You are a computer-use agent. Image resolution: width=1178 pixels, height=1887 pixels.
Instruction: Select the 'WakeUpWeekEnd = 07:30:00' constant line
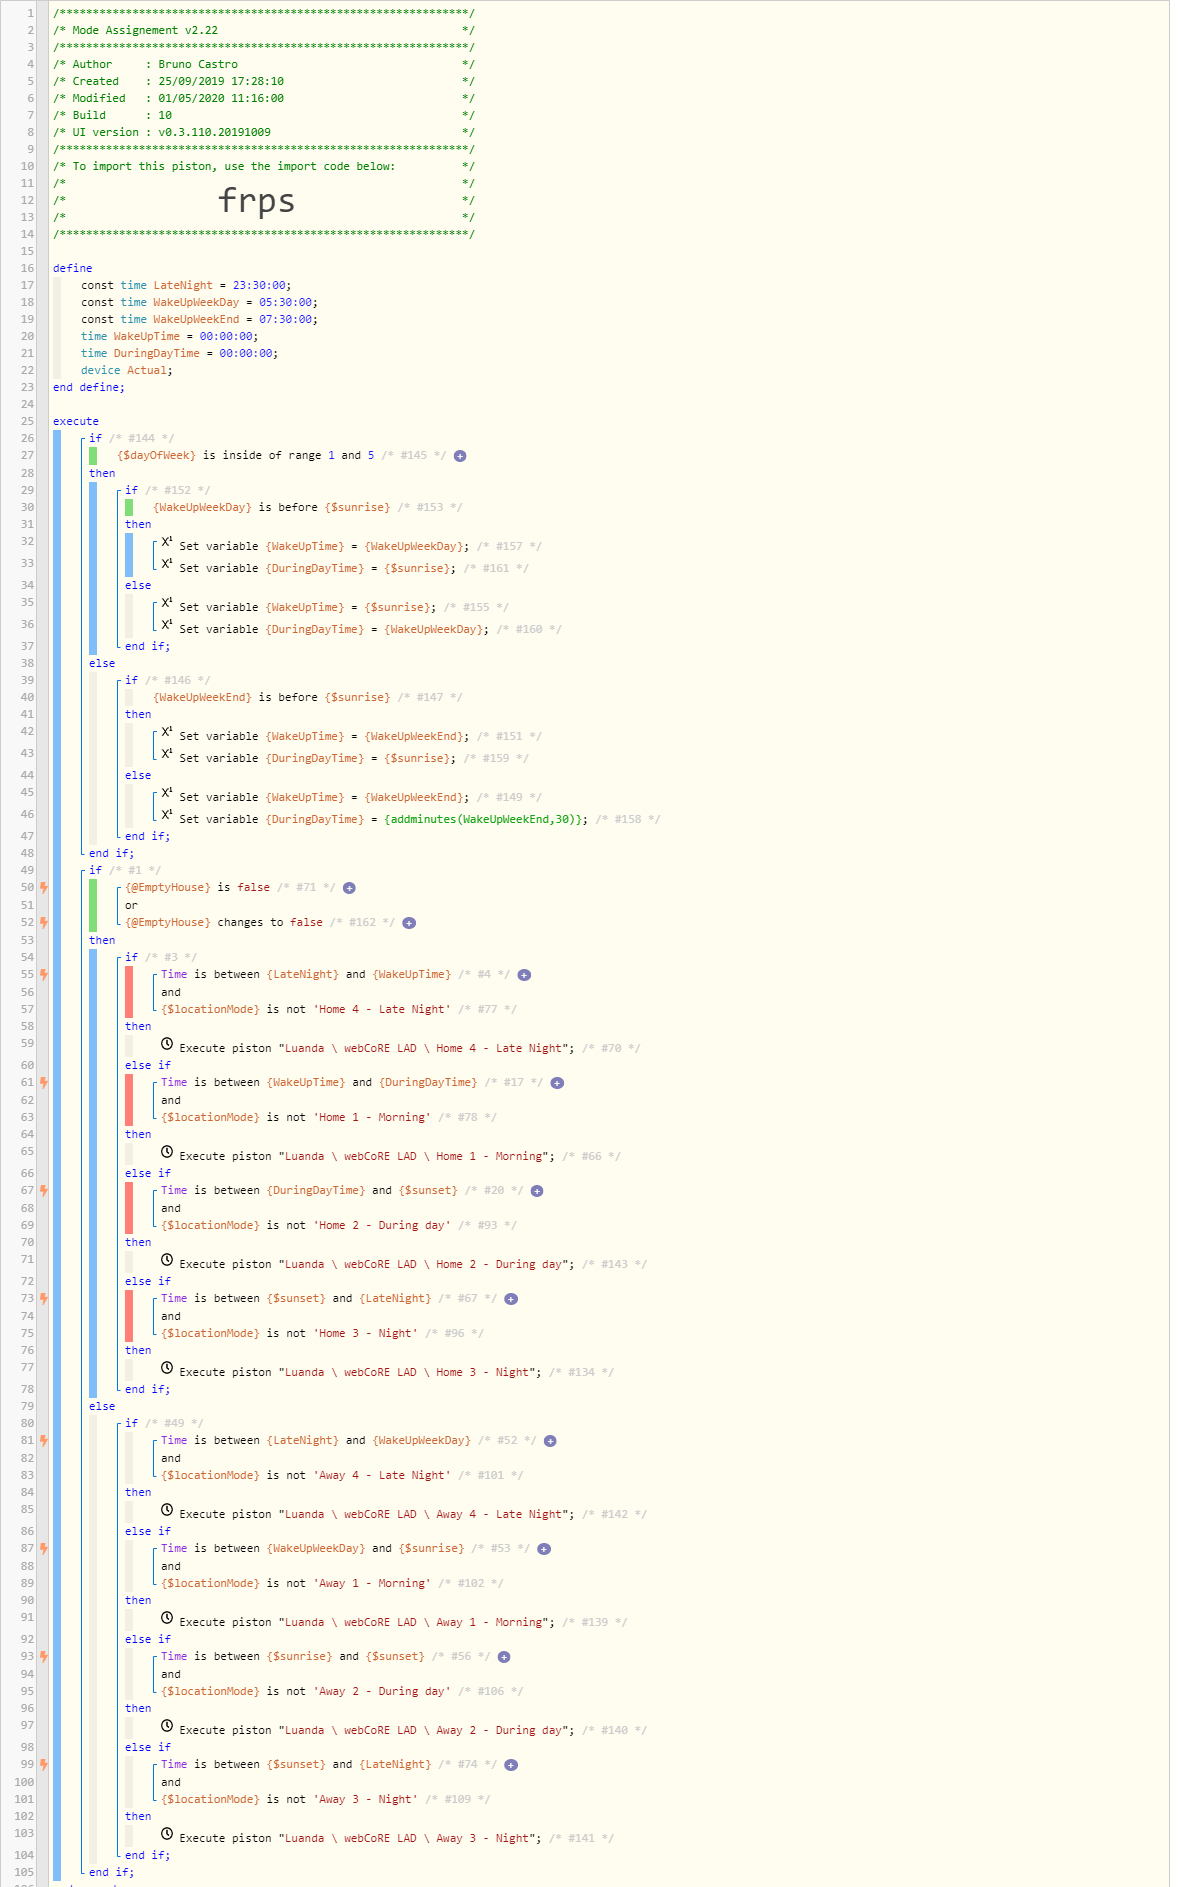[x=200, y=319]
